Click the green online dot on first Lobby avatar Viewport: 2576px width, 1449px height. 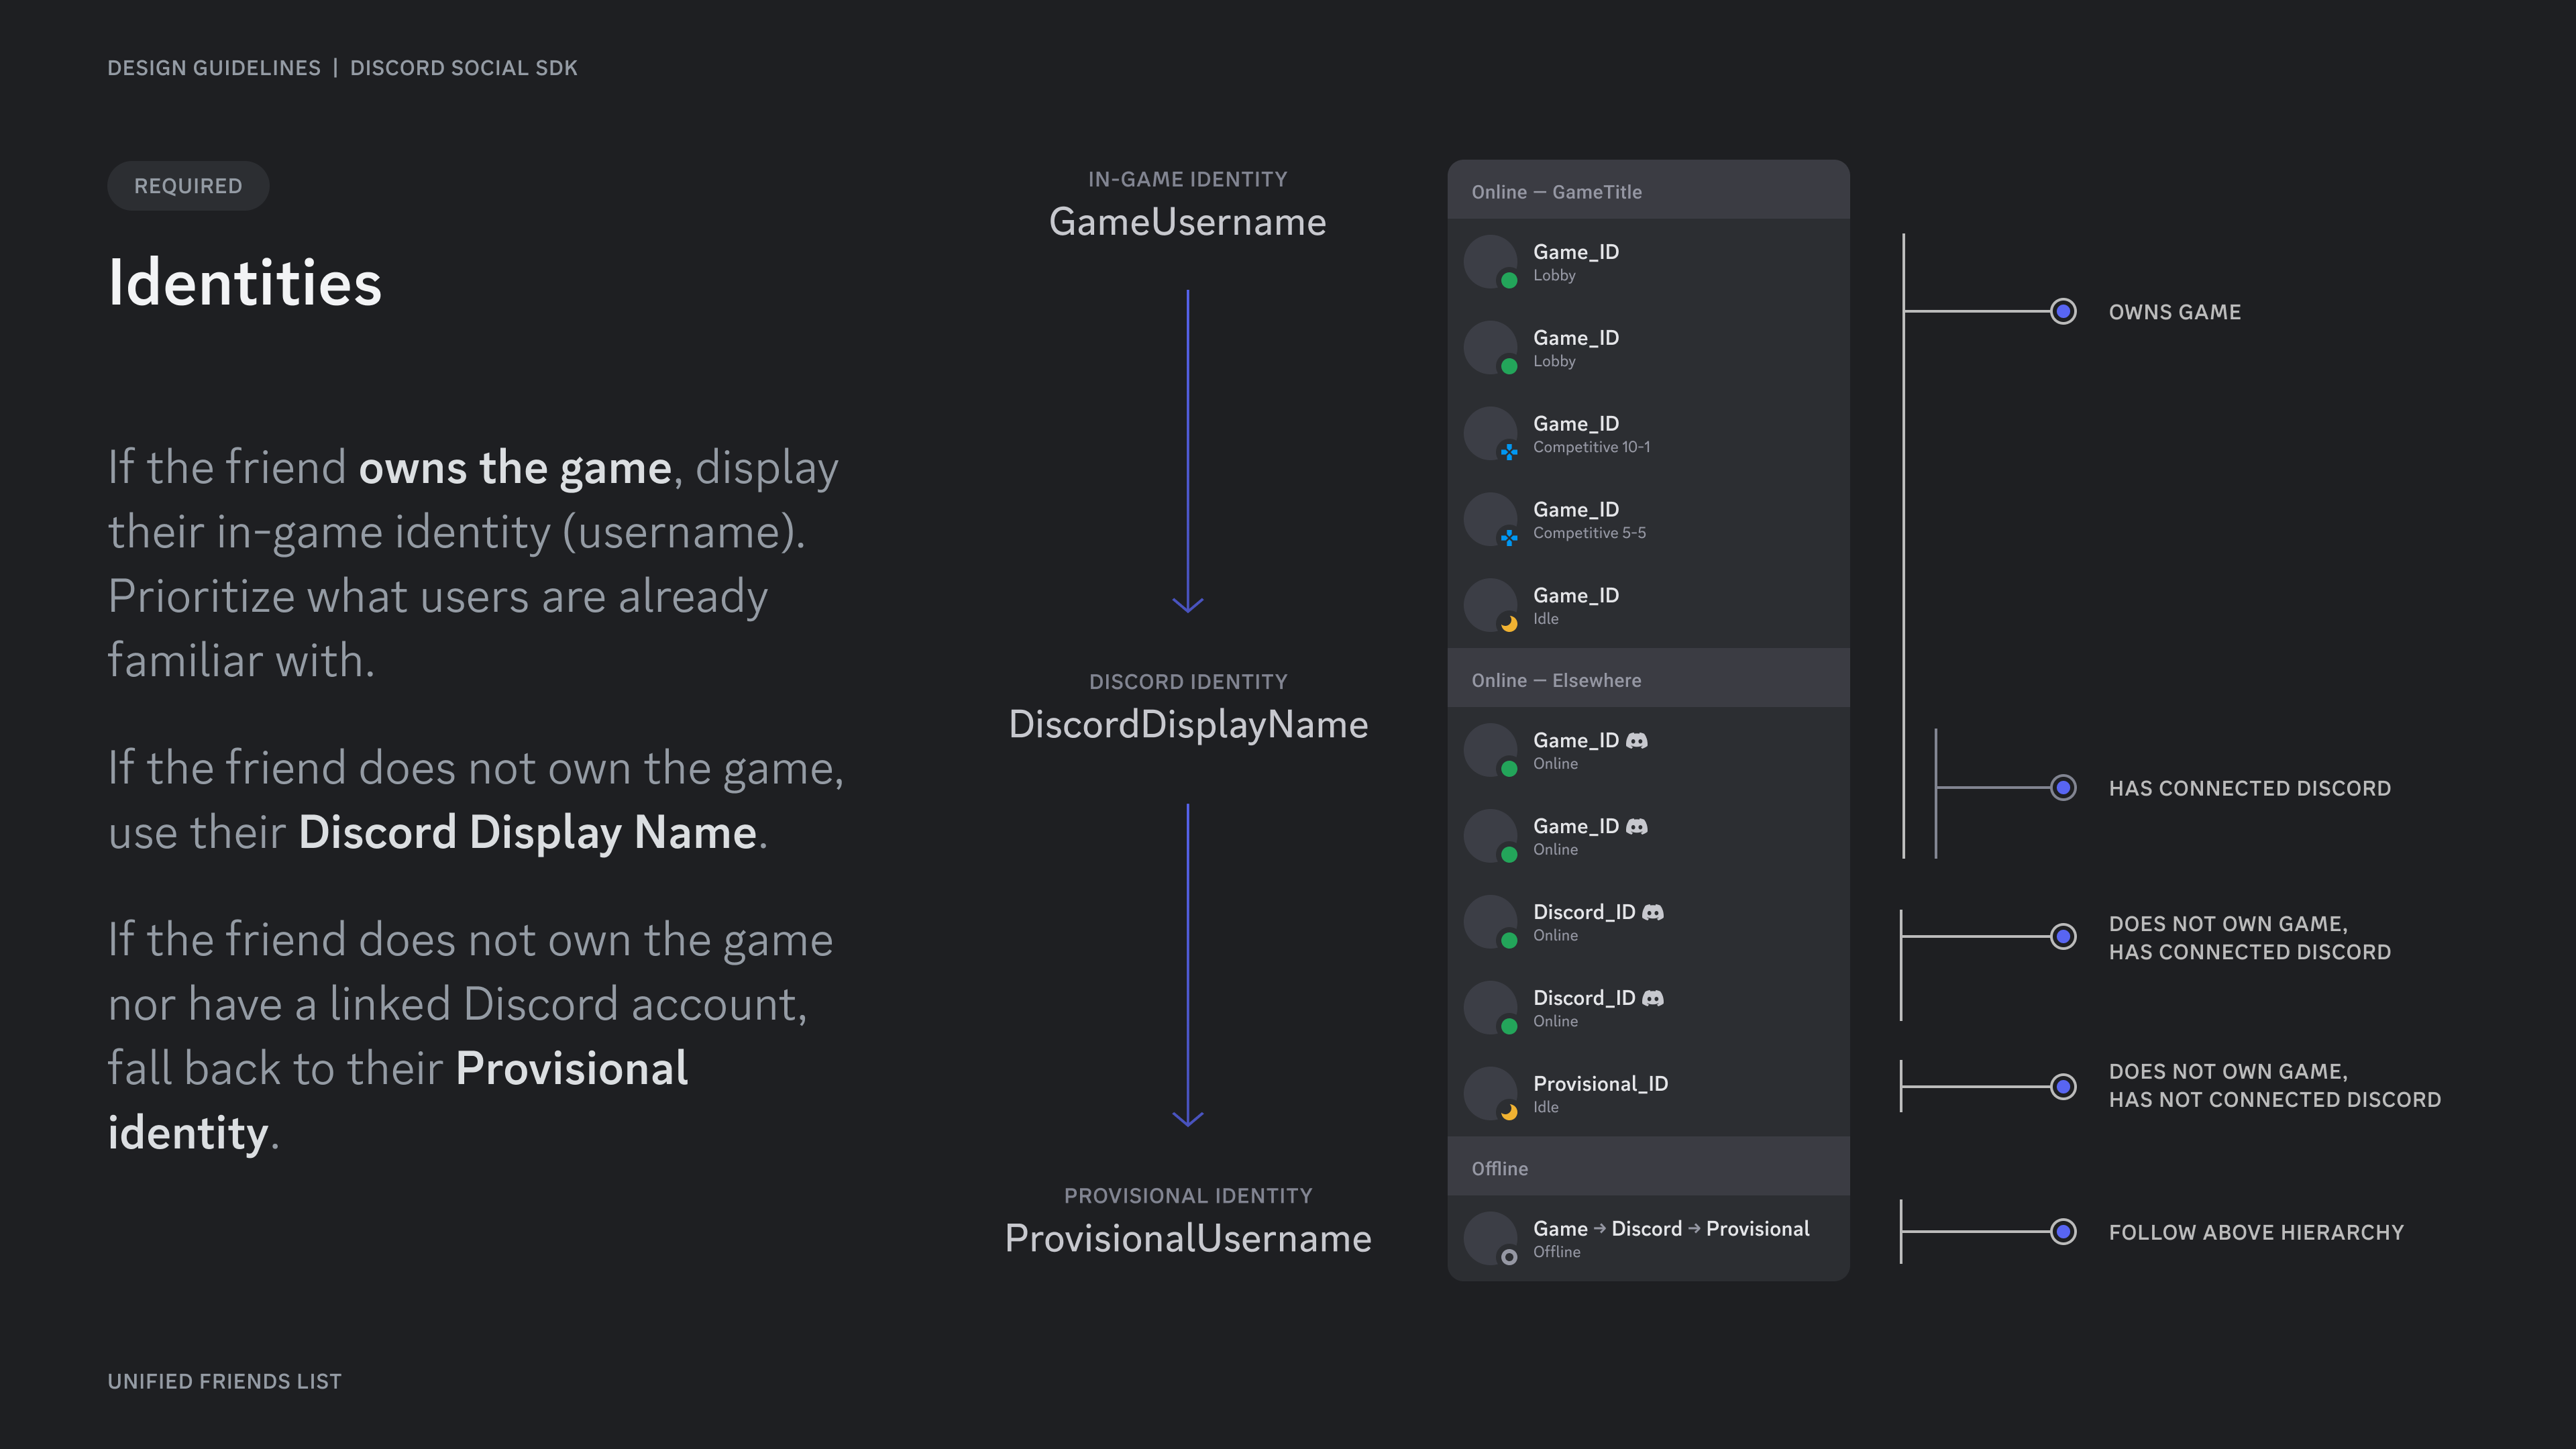click(x=1509, y=280)
